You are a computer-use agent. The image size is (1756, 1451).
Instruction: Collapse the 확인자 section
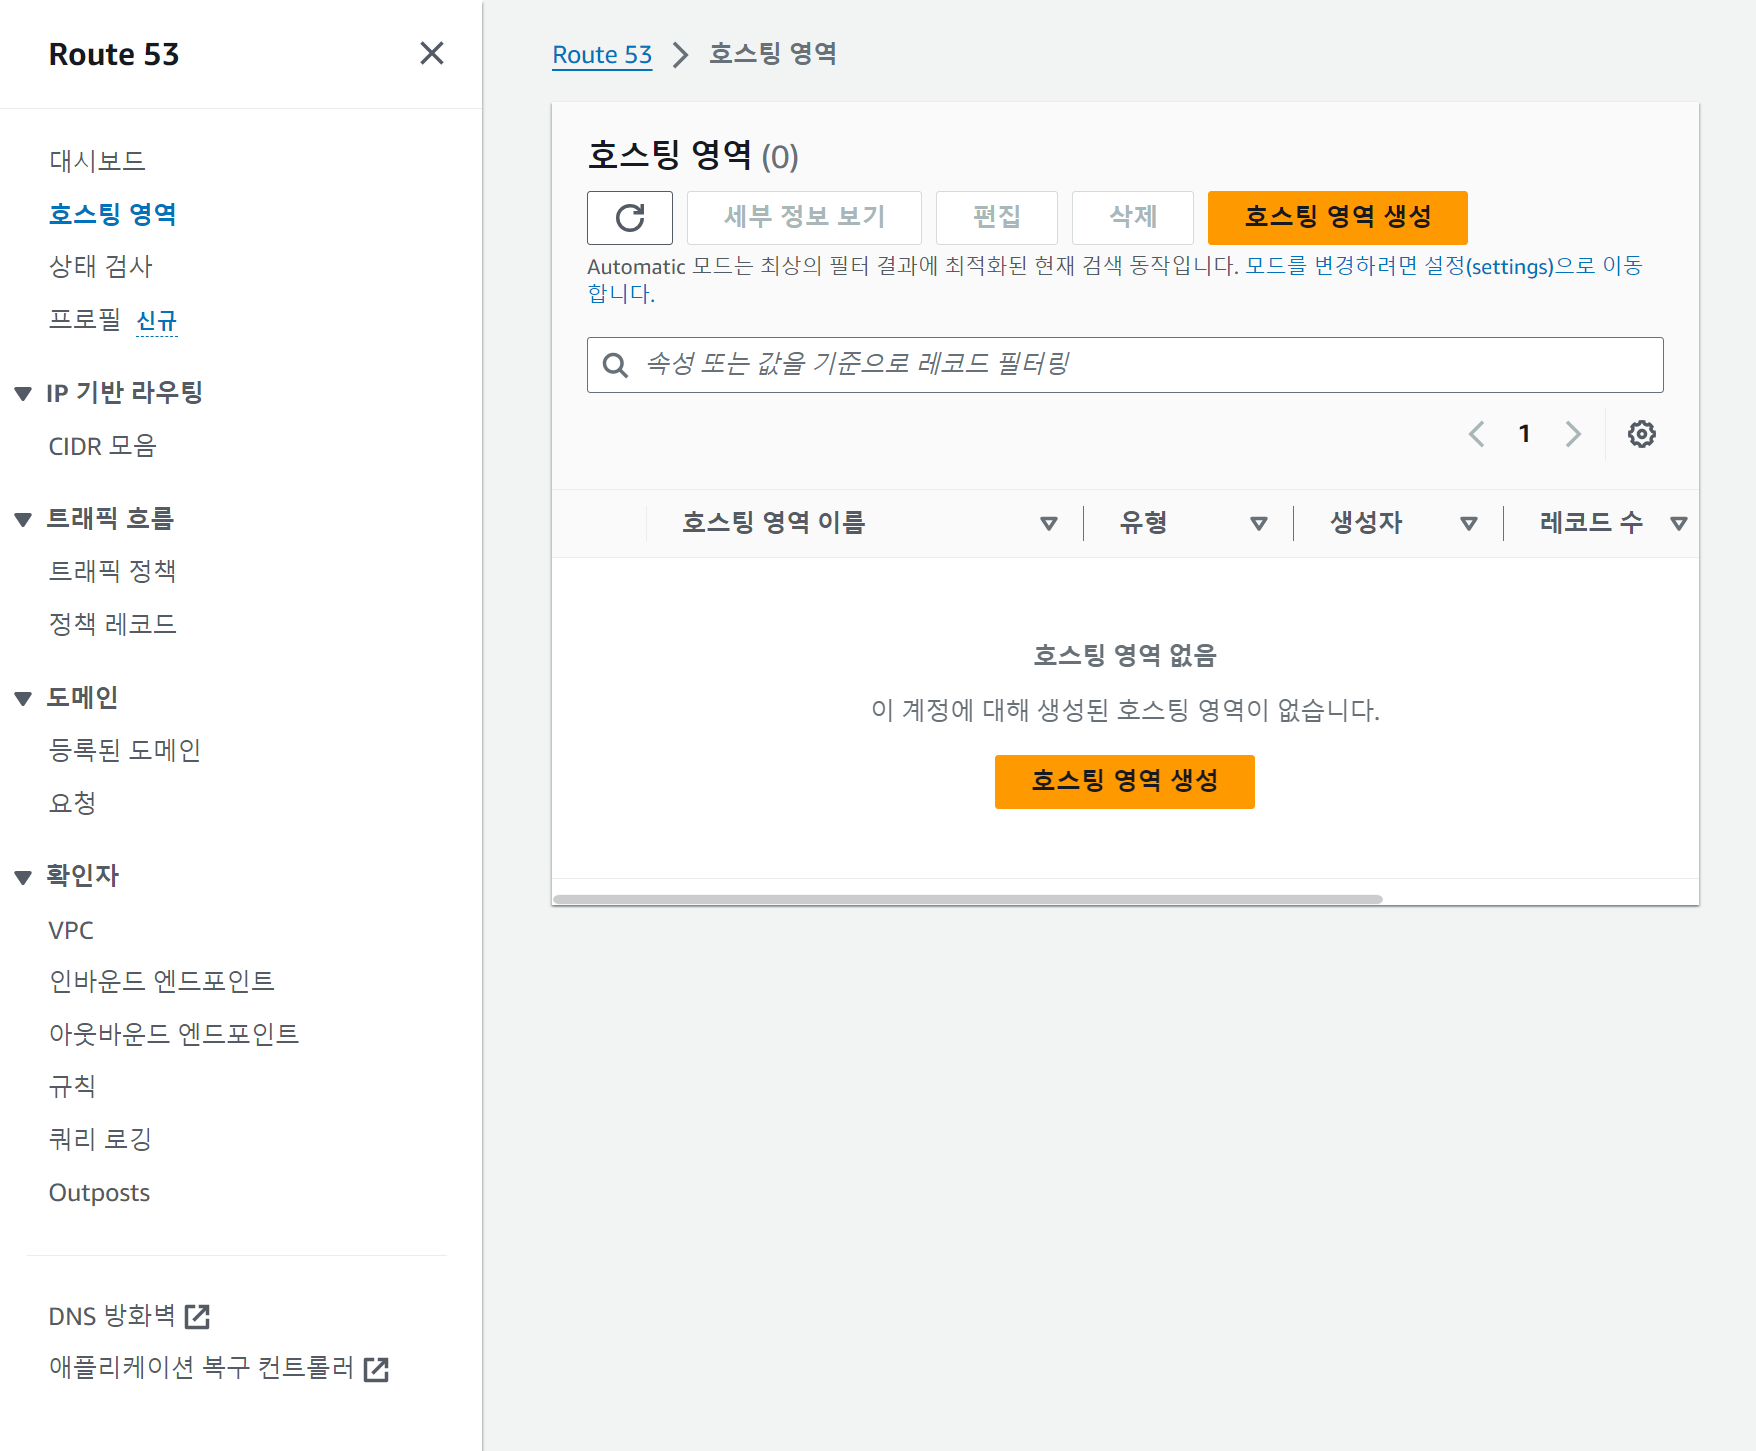pos(23,877)
